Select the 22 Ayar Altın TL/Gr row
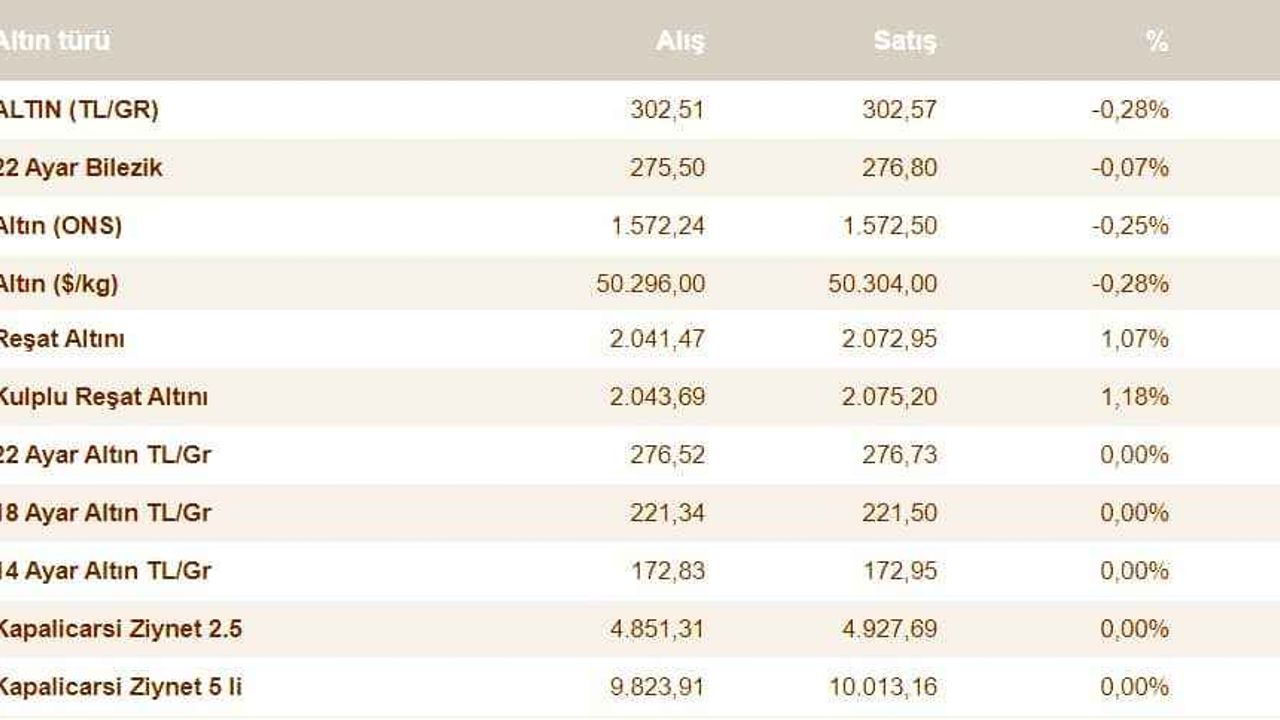 coord(105,455)
